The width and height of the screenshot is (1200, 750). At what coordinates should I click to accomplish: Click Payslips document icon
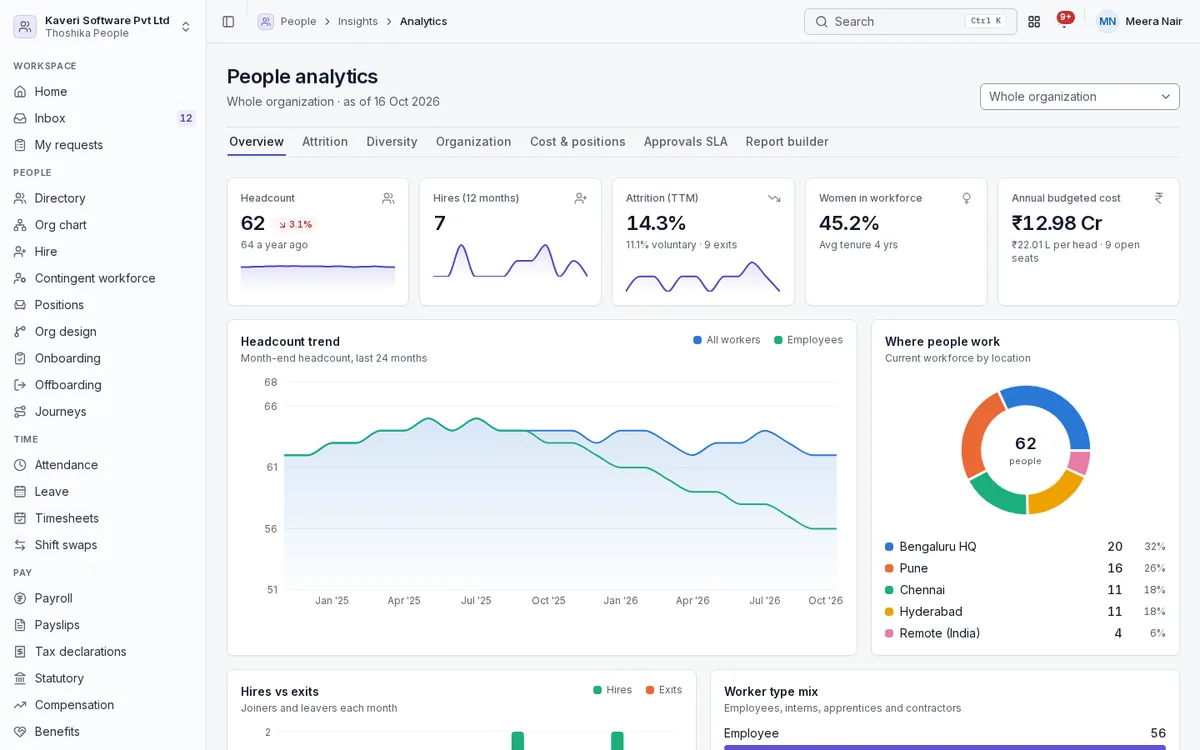[x=20, y=625]
